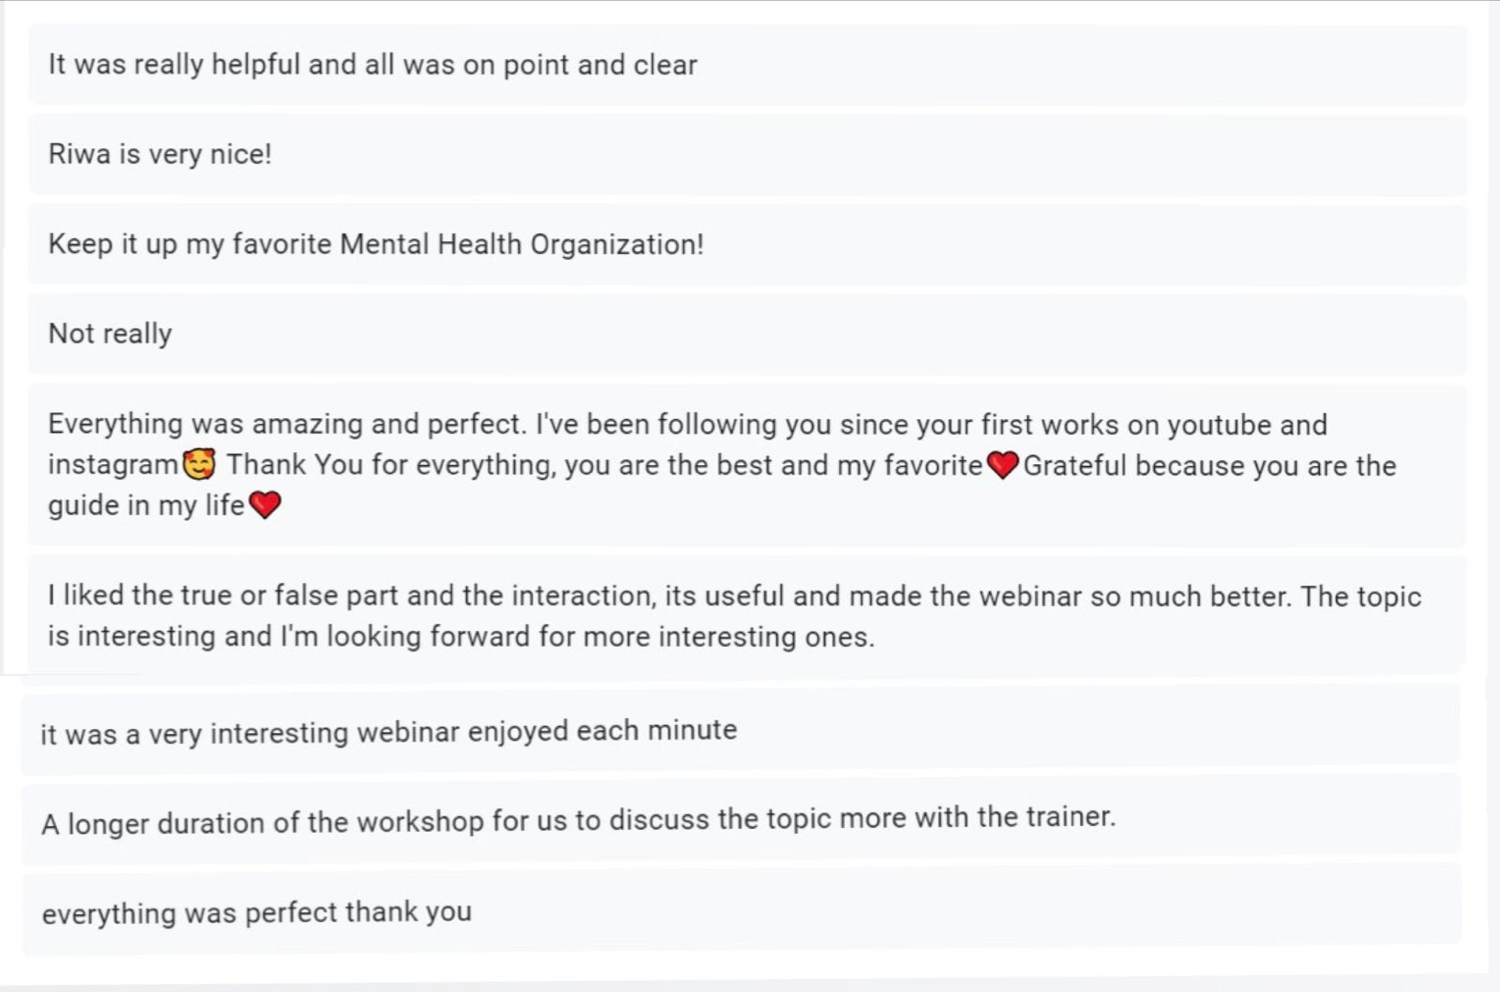Click the 'I liked the true or false part' response
This screenshot has height=992, width=1500.
tap(747, 616)
